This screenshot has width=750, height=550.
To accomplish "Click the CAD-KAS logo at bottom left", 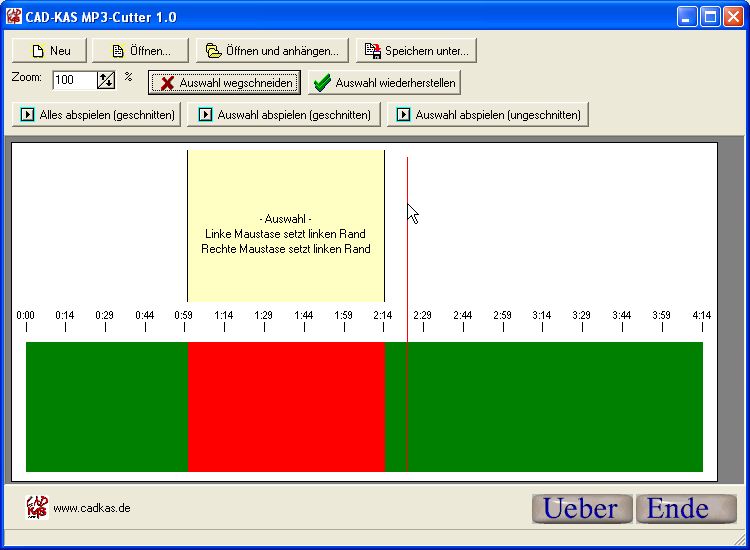I will [37, 507].
